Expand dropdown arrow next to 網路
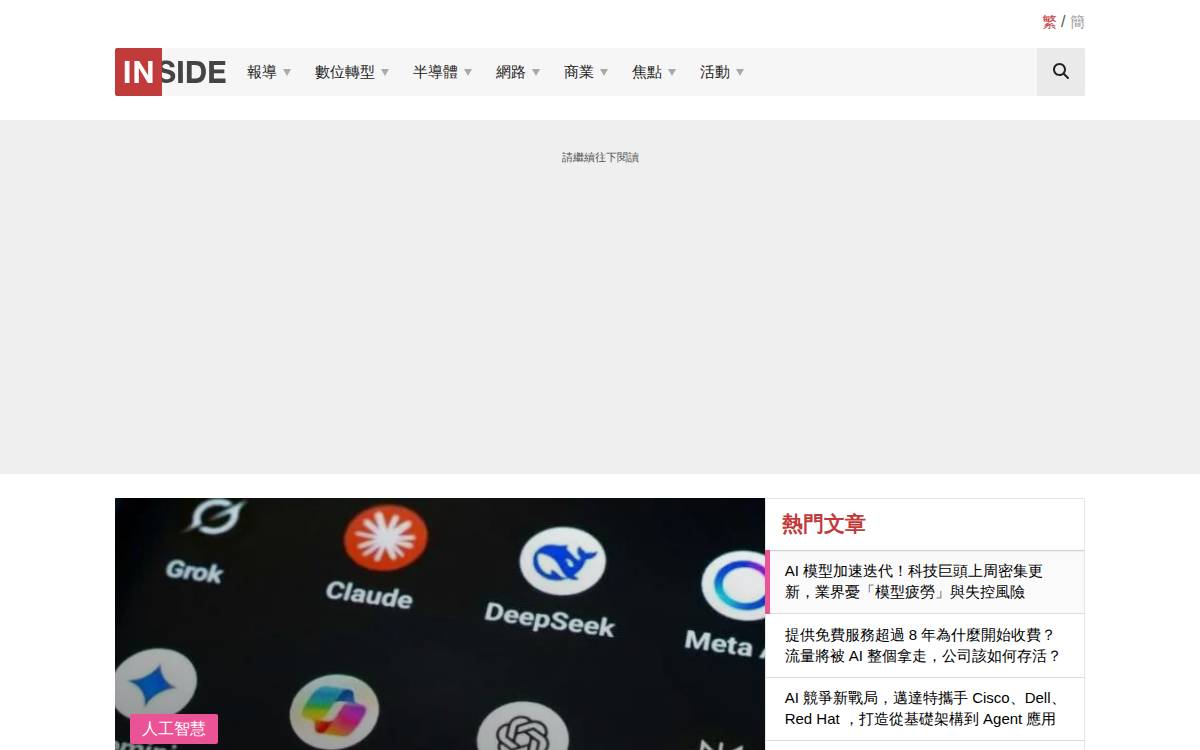The image size is (1200, 750). click(x=536, y=72)
